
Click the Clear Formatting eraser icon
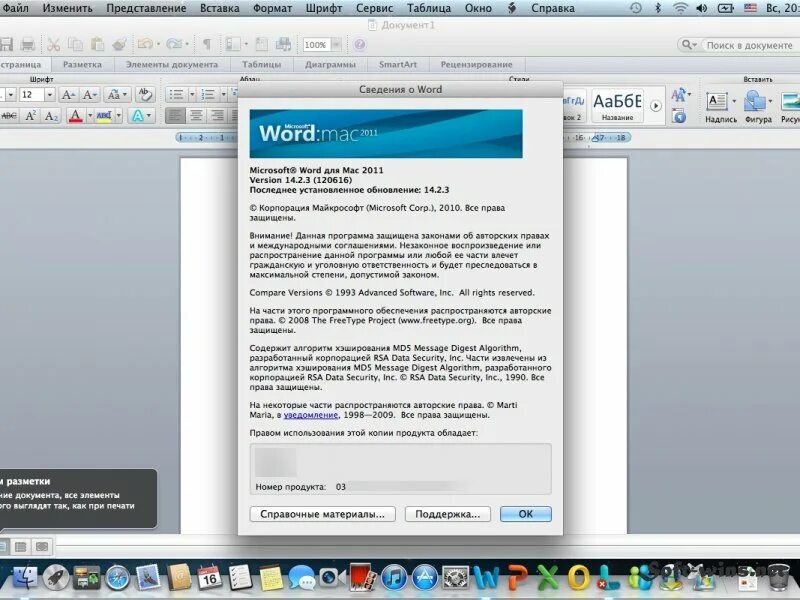pos(145,95)
